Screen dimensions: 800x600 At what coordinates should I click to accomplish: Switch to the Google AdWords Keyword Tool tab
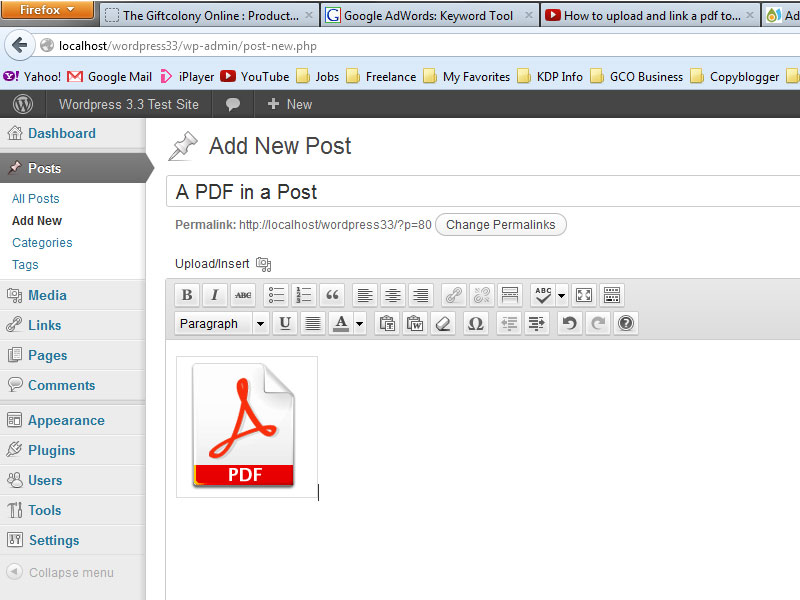[432, 15]
